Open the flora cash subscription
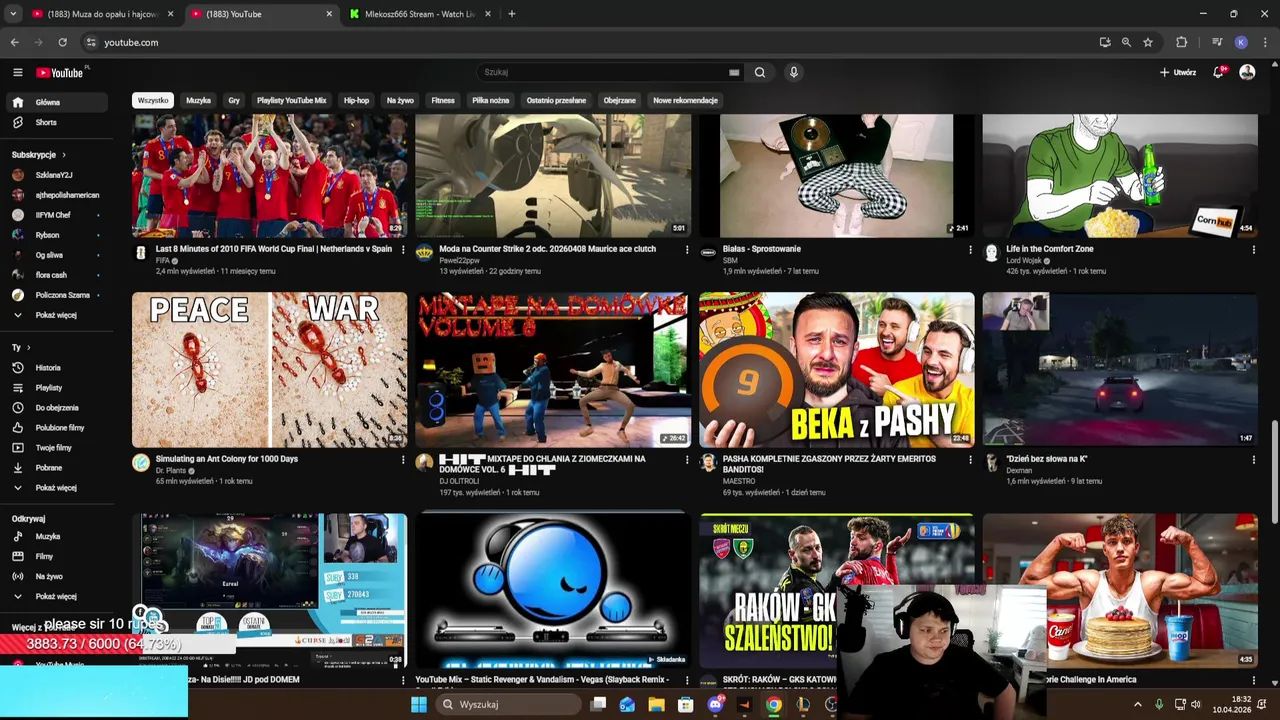This screenshot has width=1280, height=720. point(58,275)
